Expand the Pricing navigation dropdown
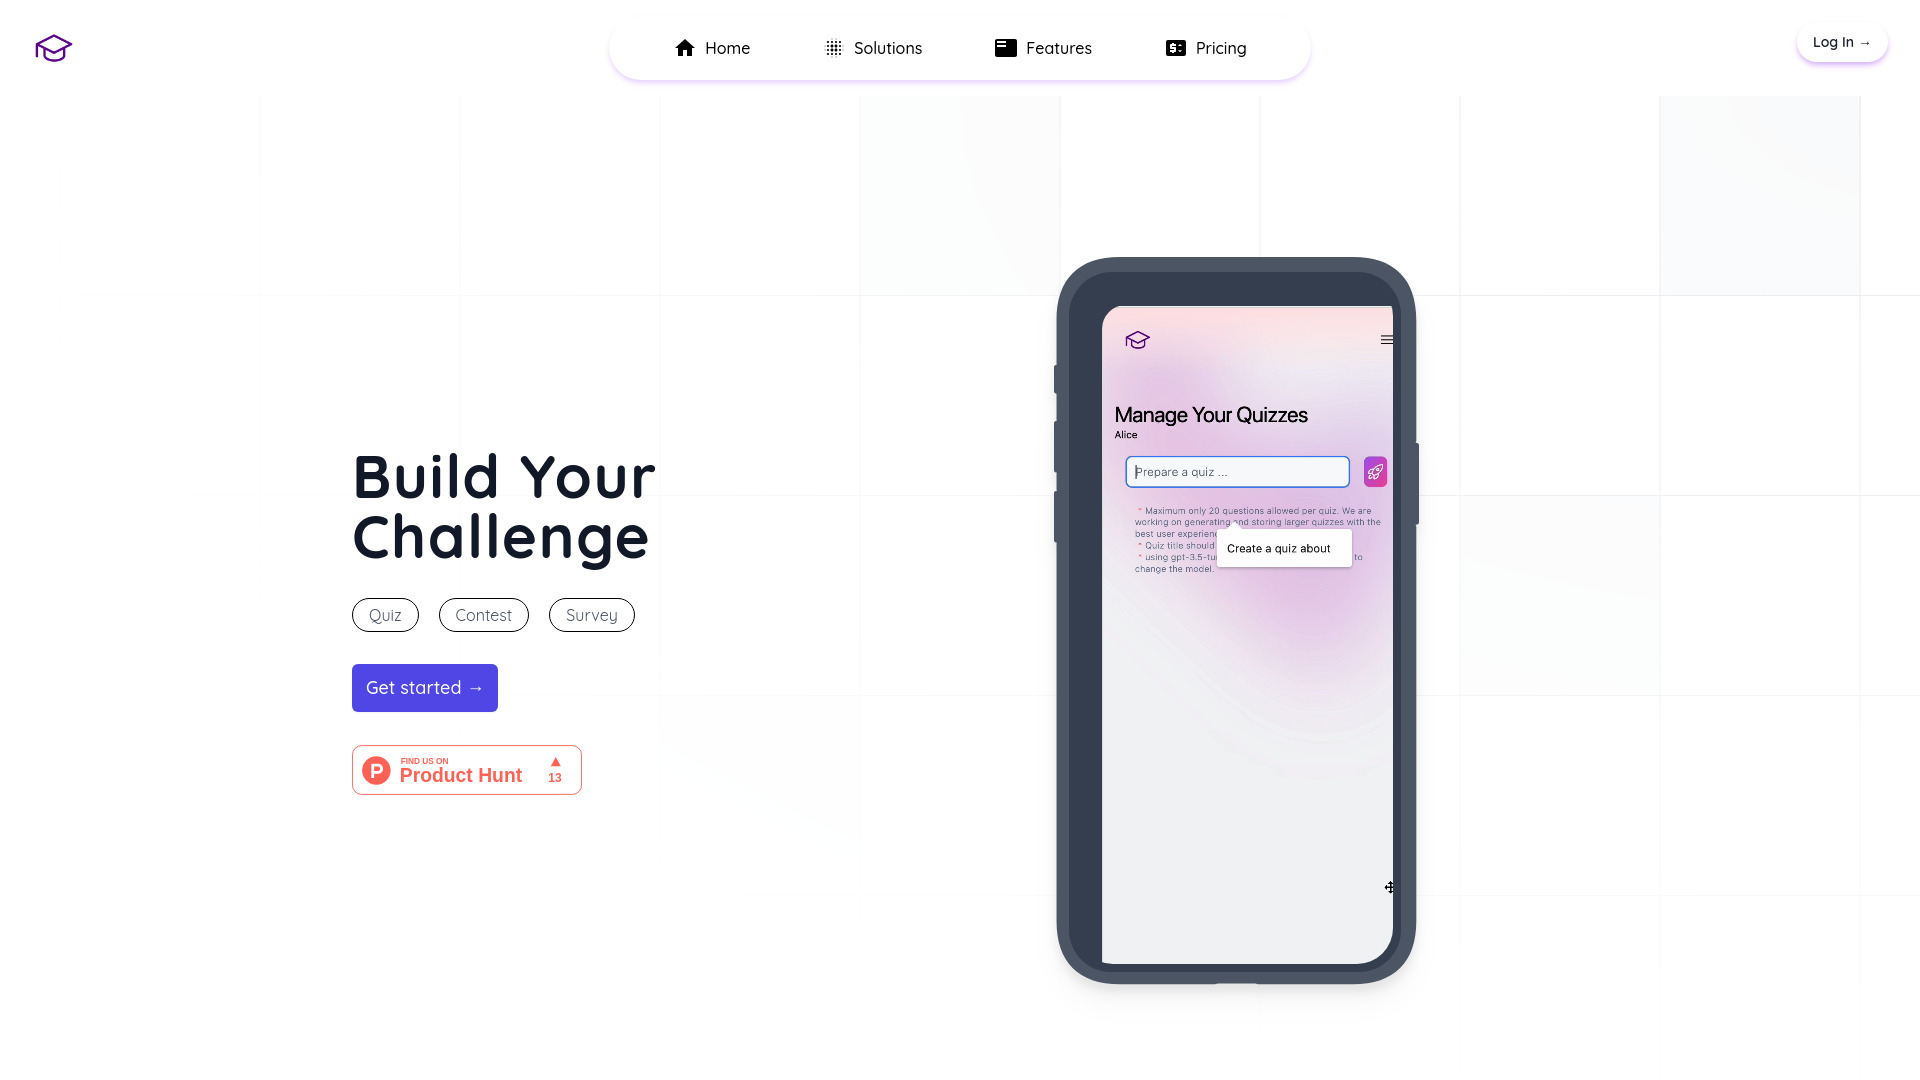This screenshot has width=1920, height=1080. pyautogui.click(x=1205, y=47)
